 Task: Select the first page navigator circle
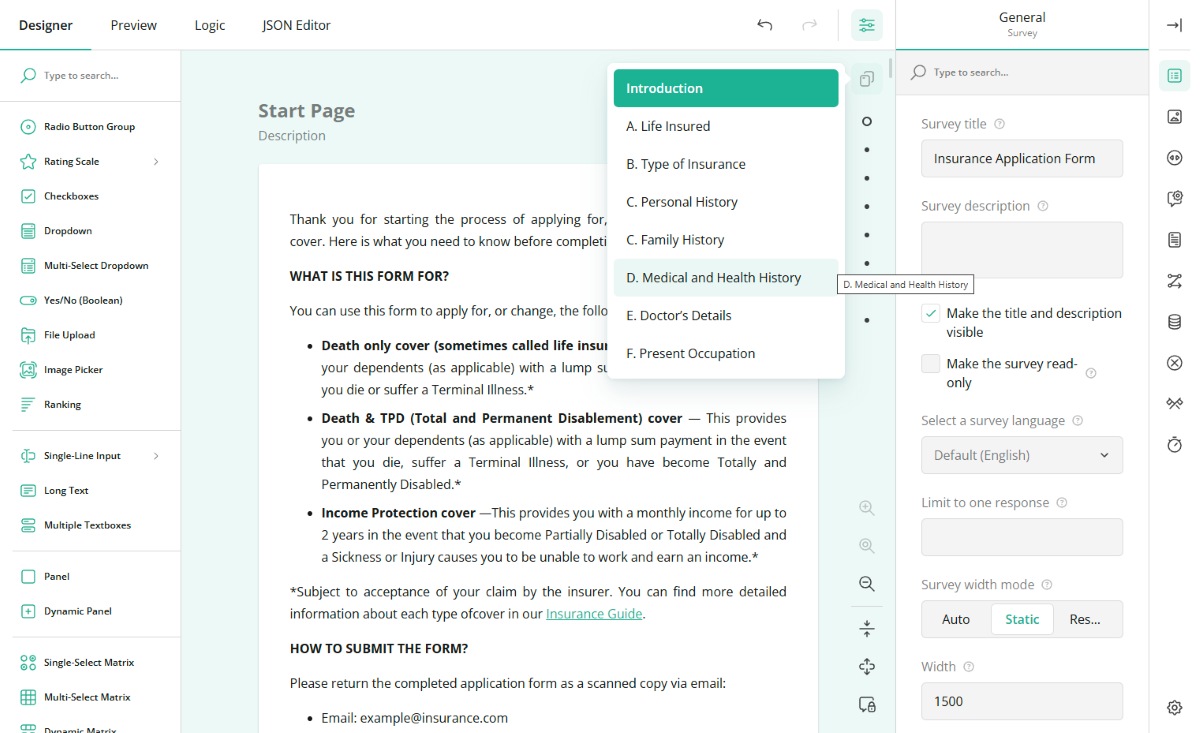tap(867, 121)
